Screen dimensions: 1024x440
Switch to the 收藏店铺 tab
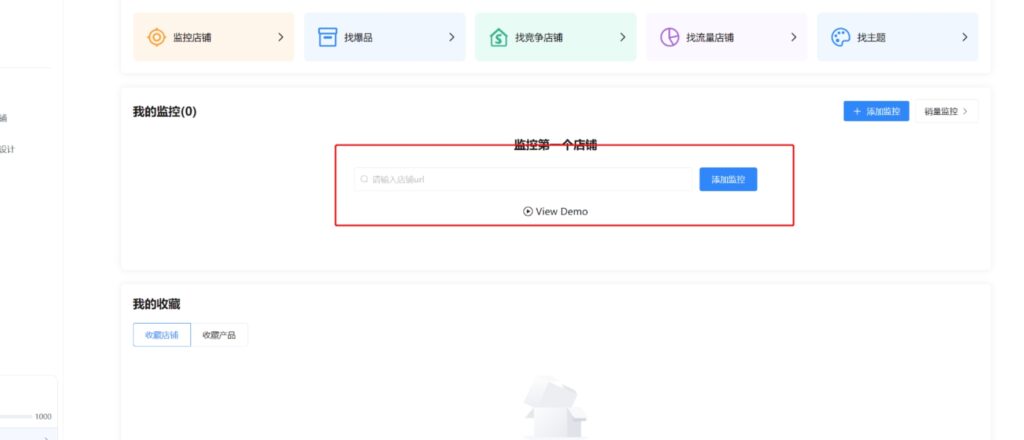tap(161, 335)
